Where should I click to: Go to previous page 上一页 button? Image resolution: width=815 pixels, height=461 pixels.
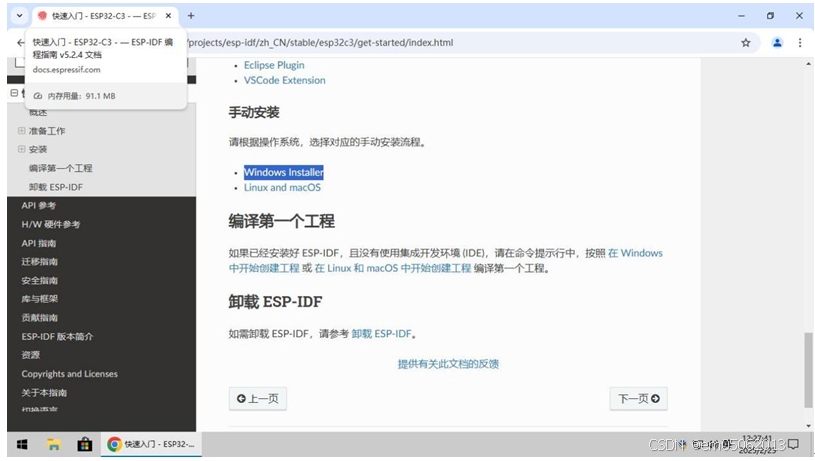tap(258, 399)
